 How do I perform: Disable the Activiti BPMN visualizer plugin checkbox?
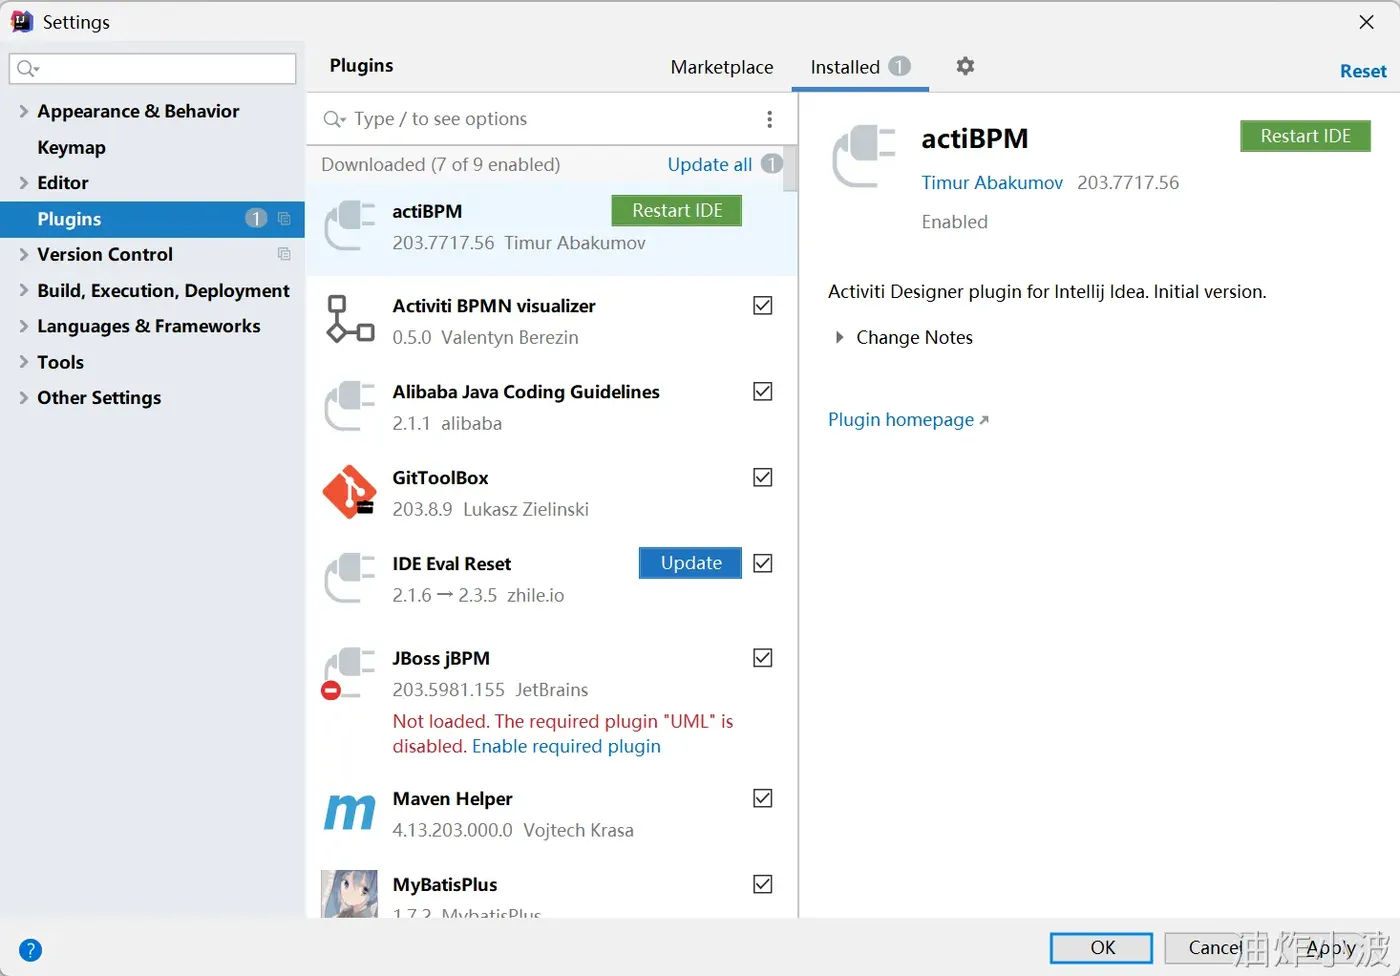(x=763, y=306)
